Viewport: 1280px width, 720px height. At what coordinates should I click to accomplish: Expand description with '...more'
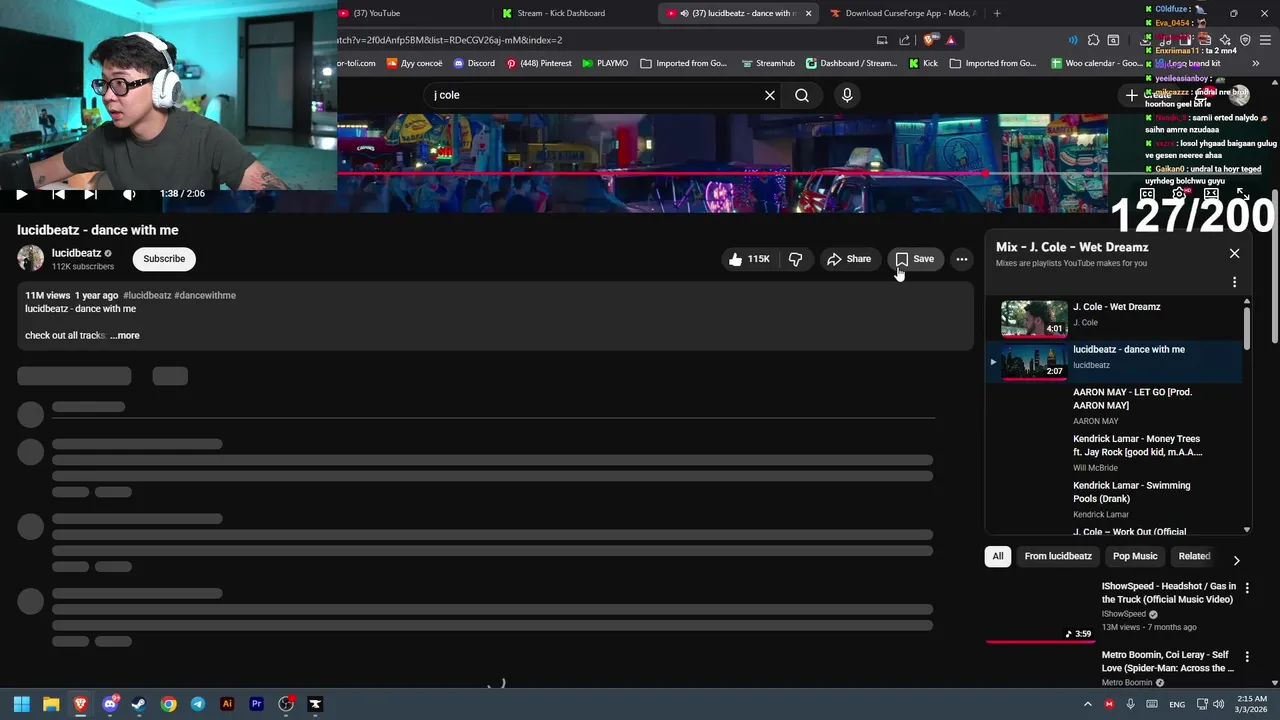coord(125,336)
